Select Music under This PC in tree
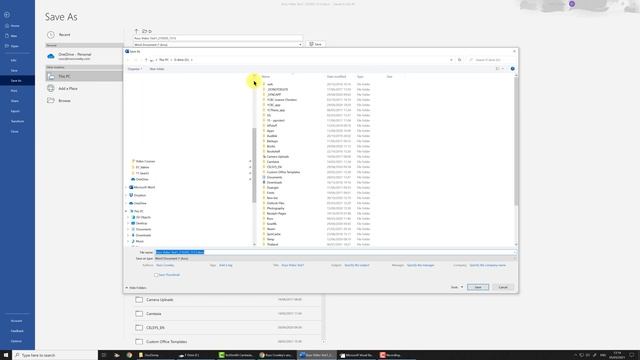This screenshot has height=360, width=640. (140, 241)
